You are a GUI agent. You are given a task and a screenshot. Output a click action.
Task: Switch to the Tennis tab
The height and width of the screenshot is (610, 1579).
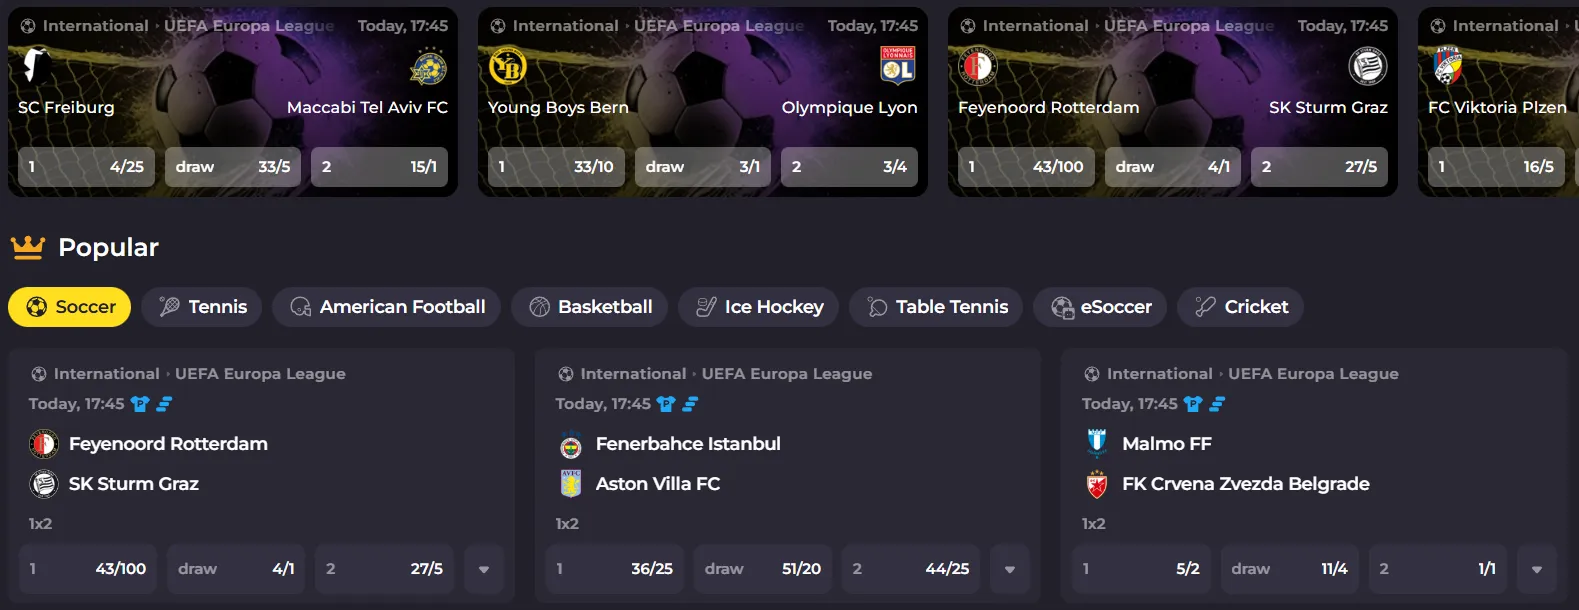point(201,307)
